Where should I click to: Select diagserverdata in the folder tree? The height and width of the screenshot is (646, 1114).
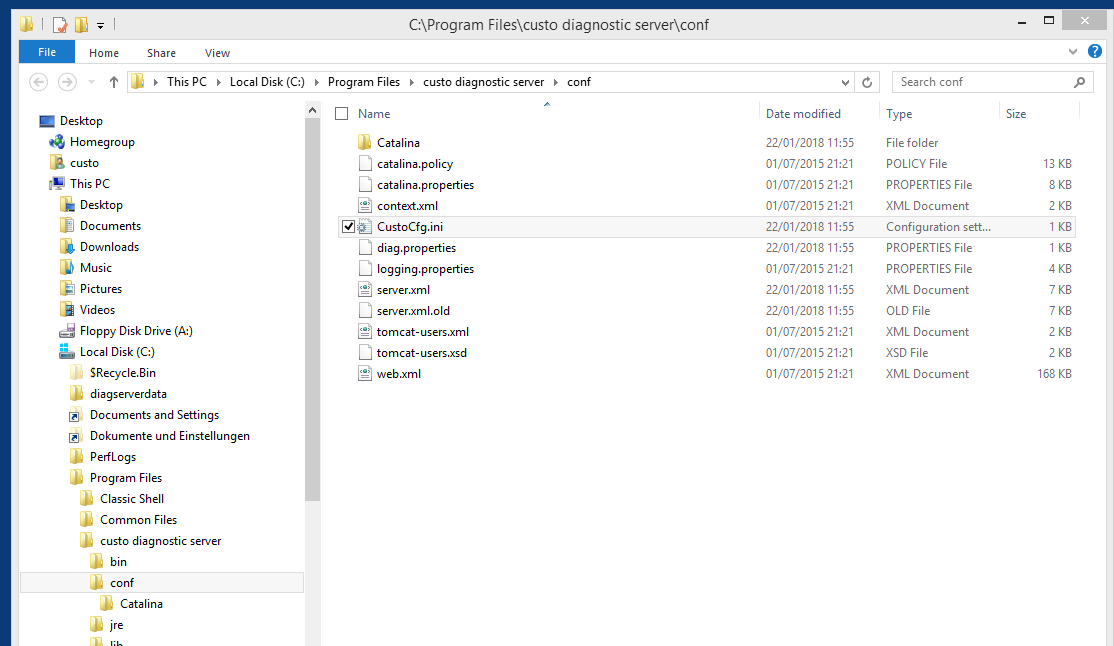(x=129, y=394)
